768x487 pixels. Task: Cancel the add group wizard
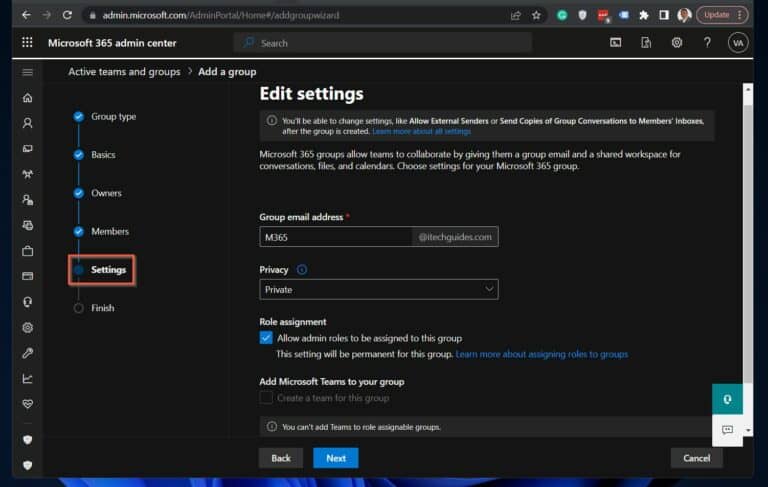696,458
